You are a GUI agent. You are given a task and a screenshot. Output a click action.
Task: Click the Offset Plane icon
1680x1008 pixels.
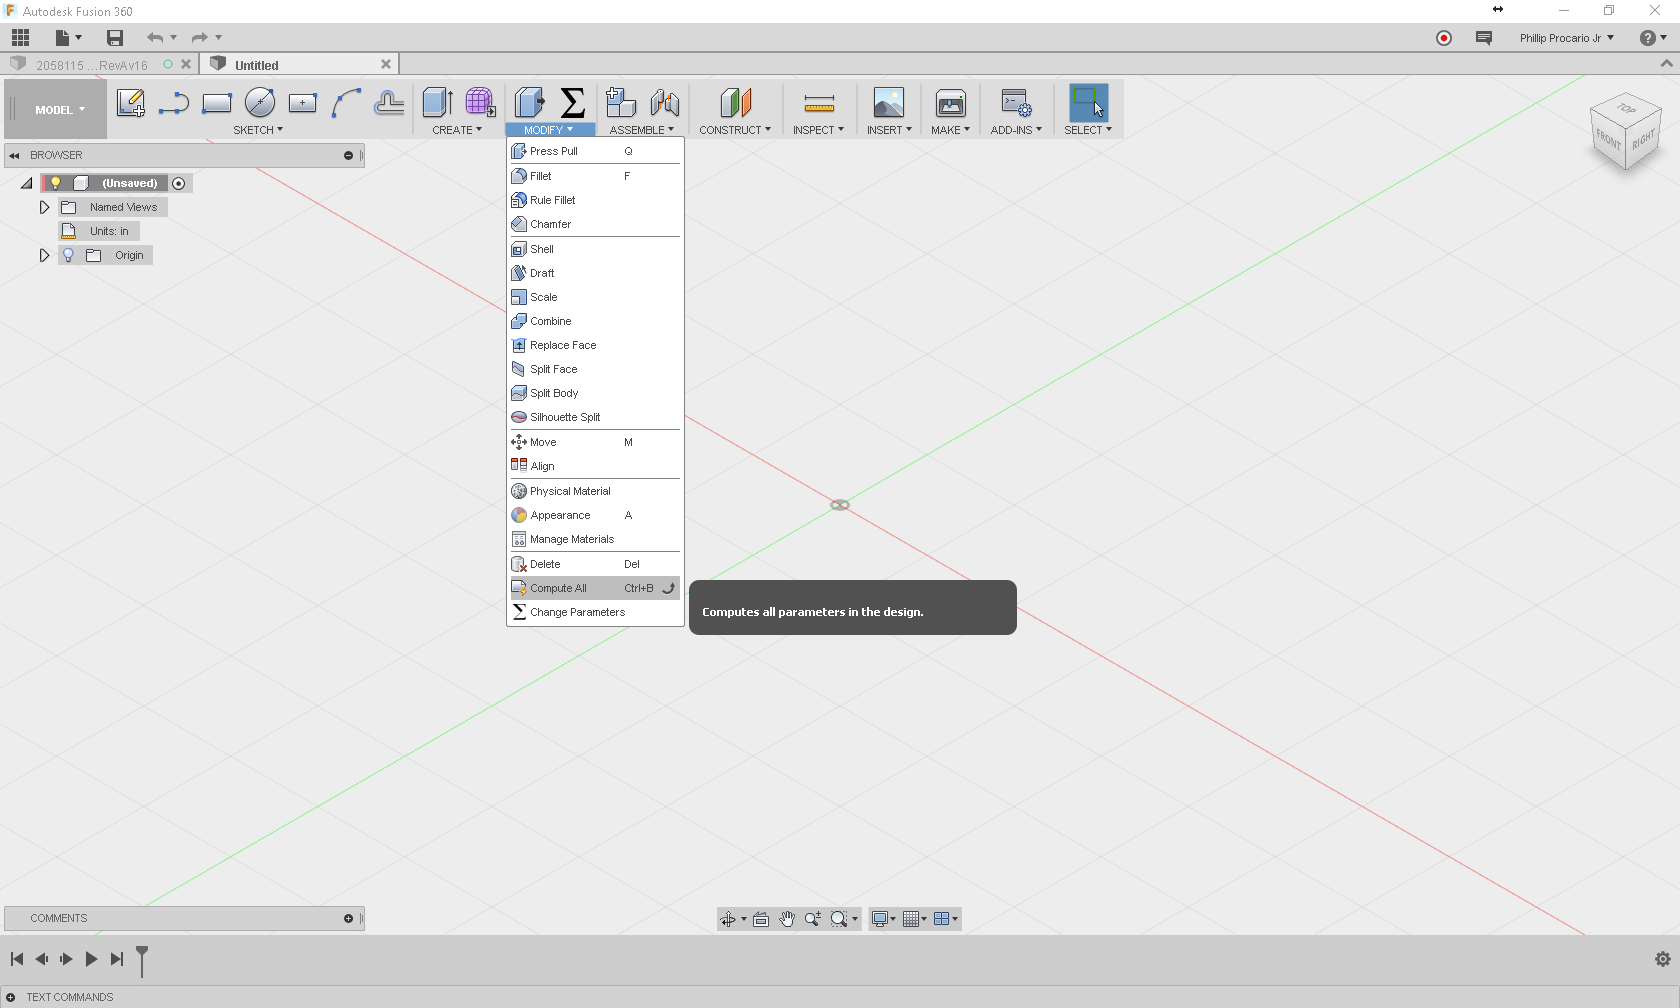tap(735, 103)
